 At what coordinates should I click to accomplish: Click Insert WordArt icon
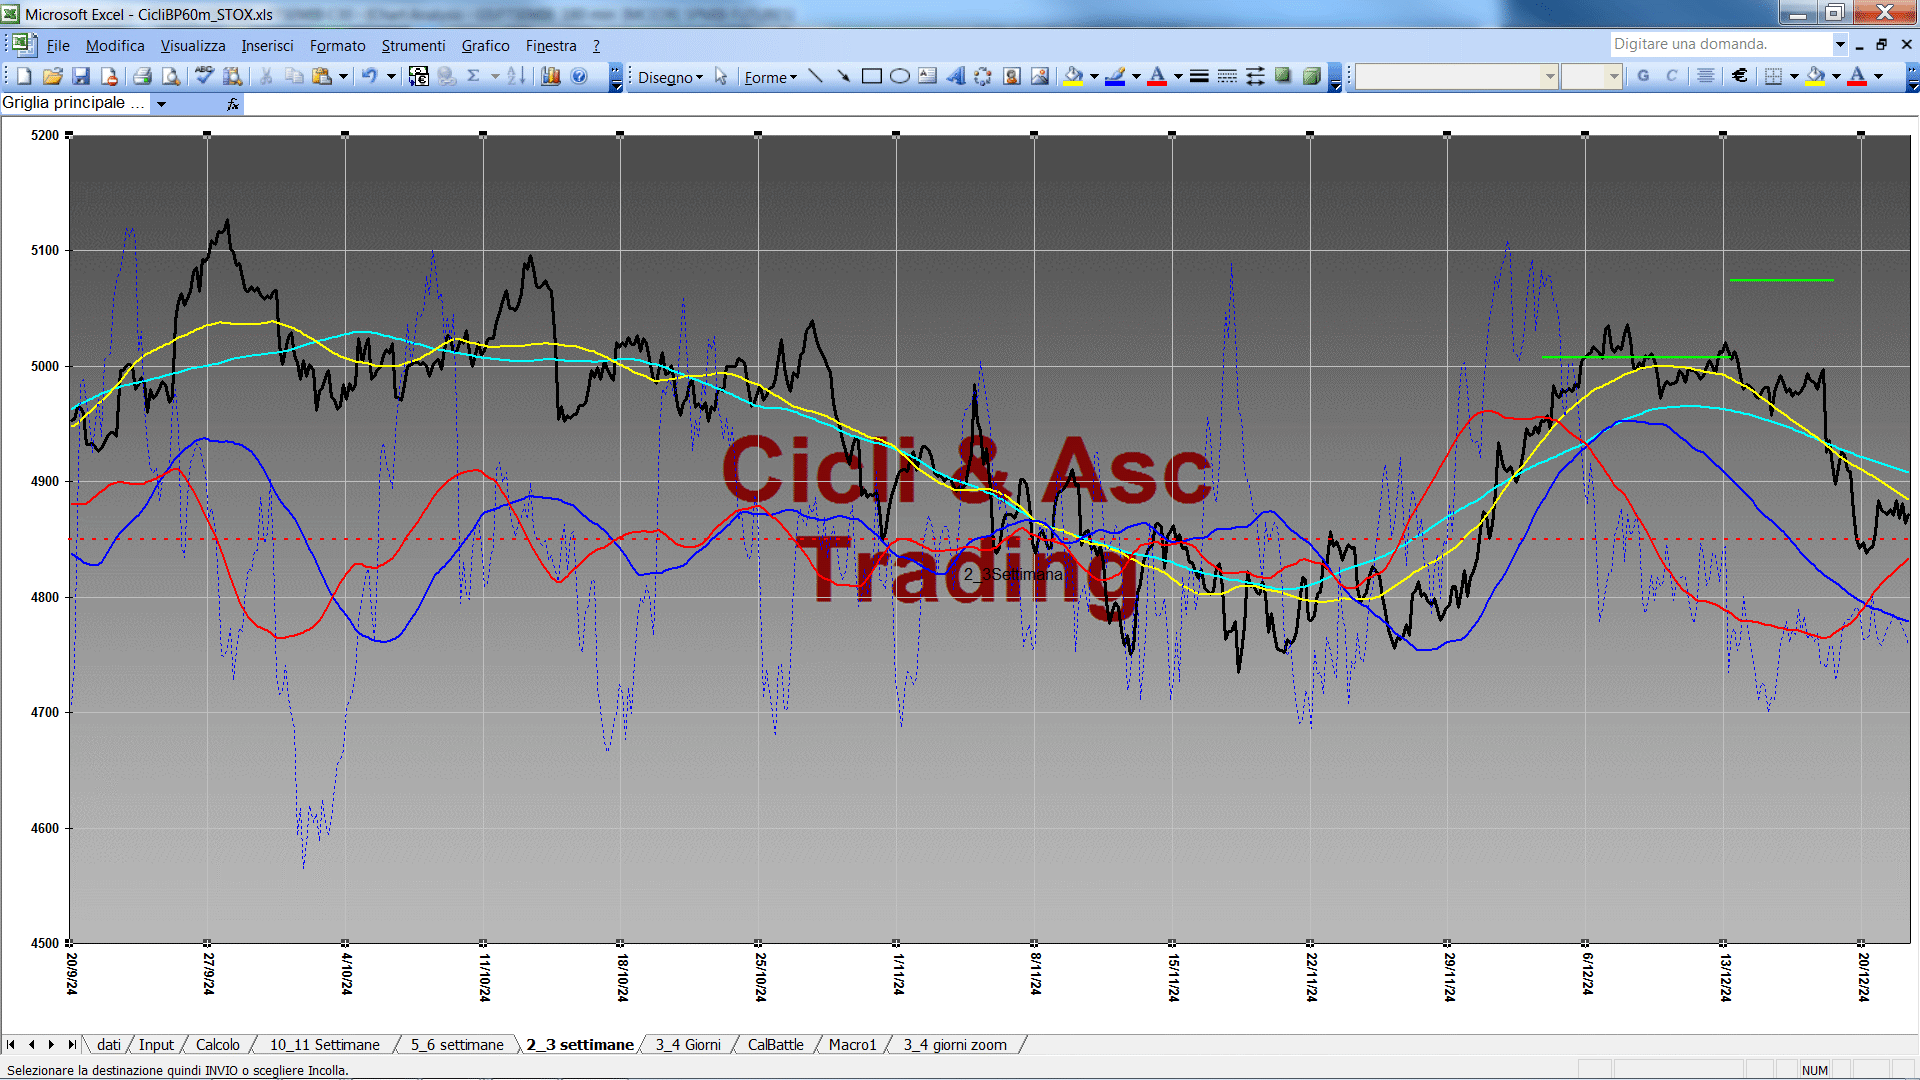[956, 76]
